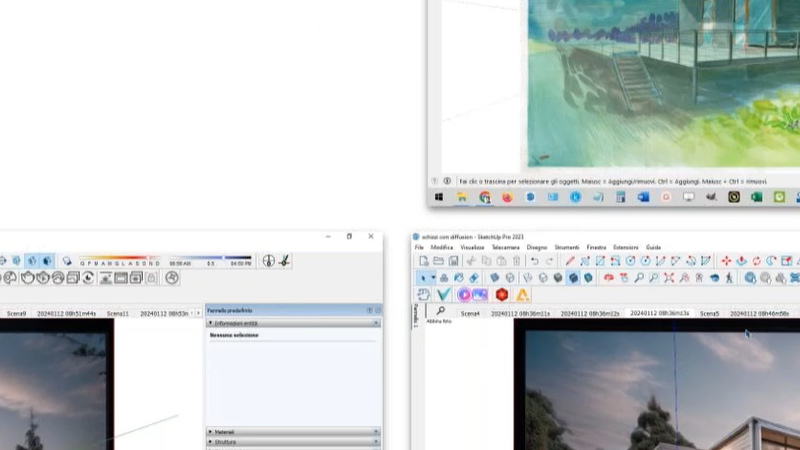
Task: Select the pencil Line tool in the toolbar
Action: pos(570,261)
